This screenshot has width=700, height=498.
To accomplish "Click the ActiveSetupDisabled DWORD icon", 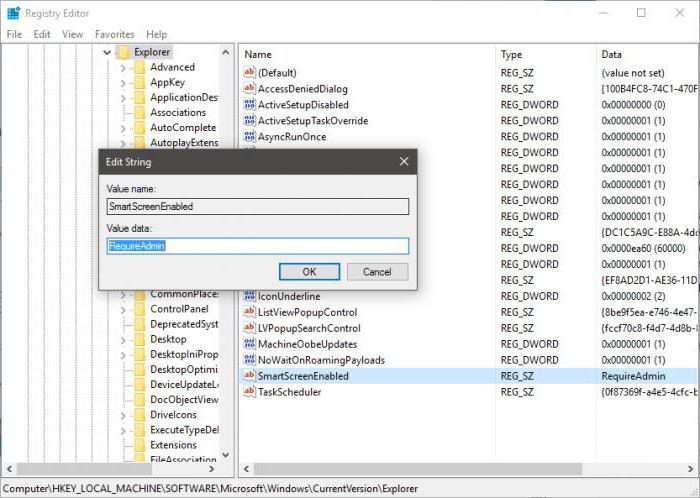I will (x=250, y=104).
